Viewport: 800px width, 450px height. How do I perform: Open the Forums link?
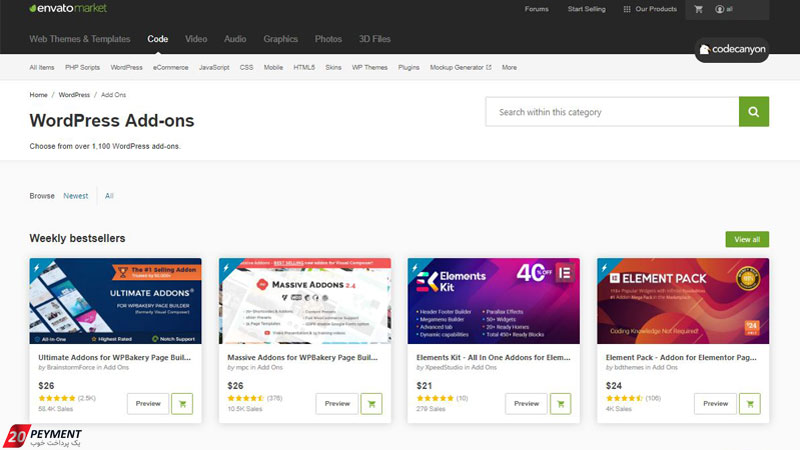click(536, 9)
